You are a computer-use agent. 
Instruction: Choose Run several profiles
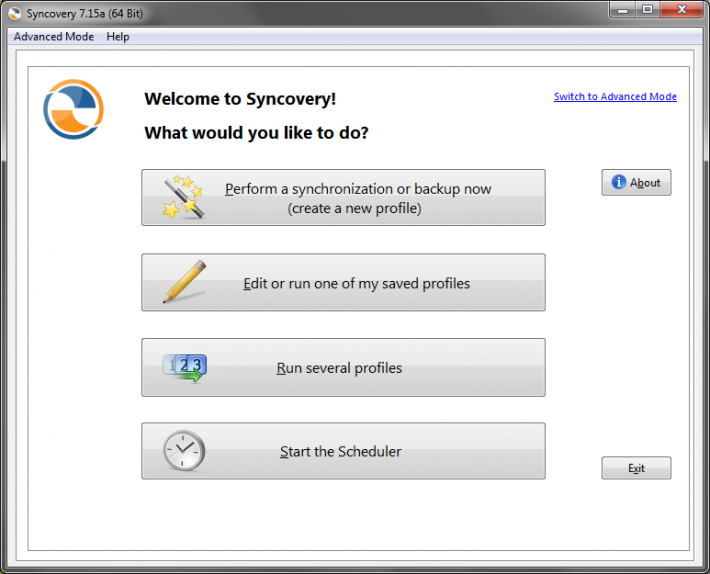coord(343,368)
